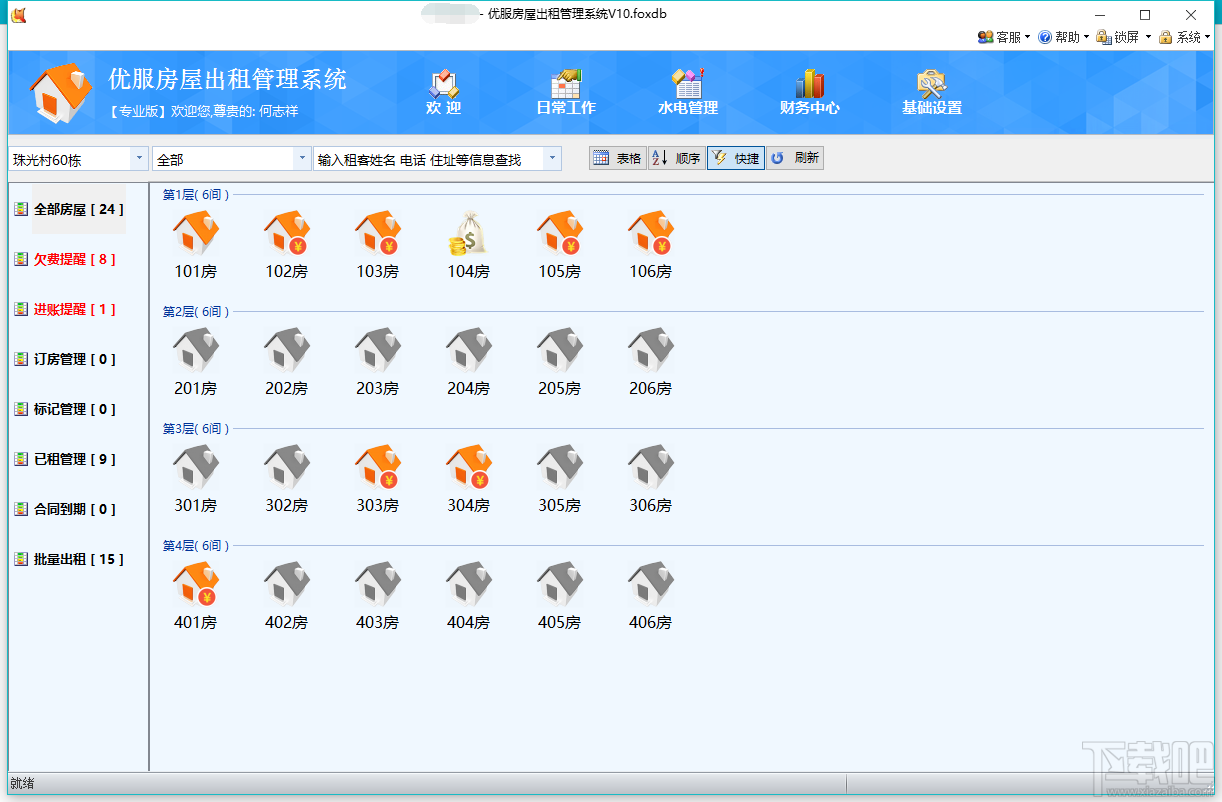Expand the tenant search dropdown arrow

click(552, 159)
